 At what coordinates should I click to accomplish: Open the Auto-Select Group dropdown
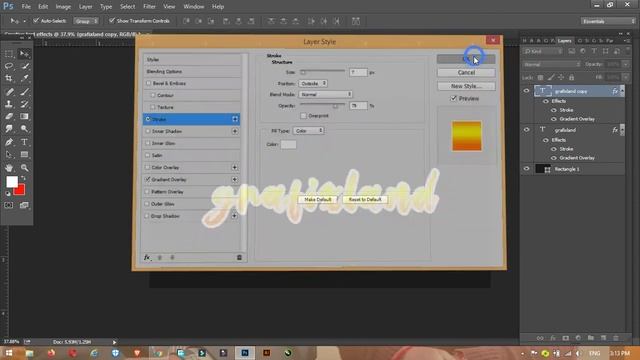click(x=86, y=21)
